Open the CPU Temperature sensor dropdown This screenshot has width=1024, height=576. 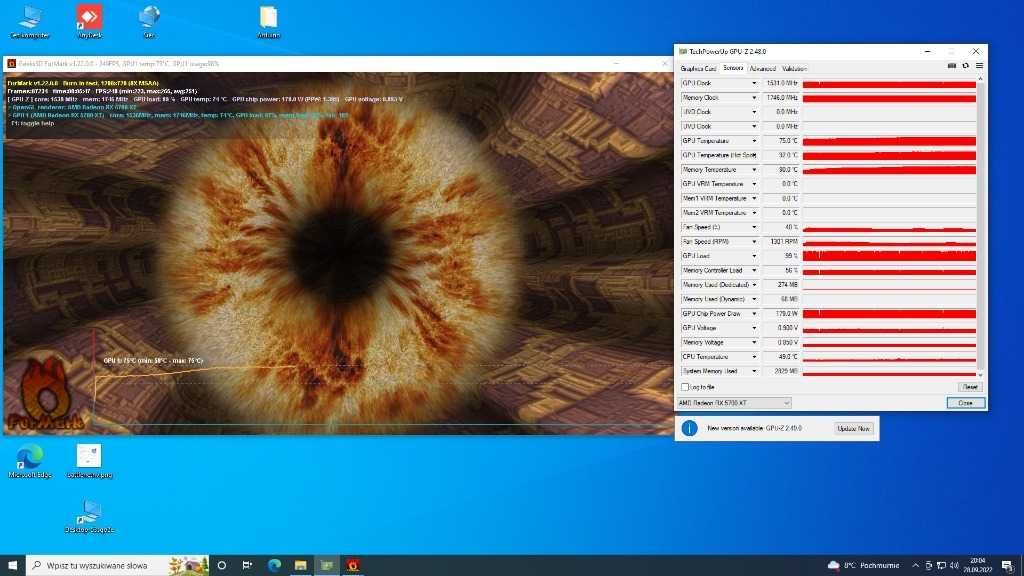click(x=754, y=357)
